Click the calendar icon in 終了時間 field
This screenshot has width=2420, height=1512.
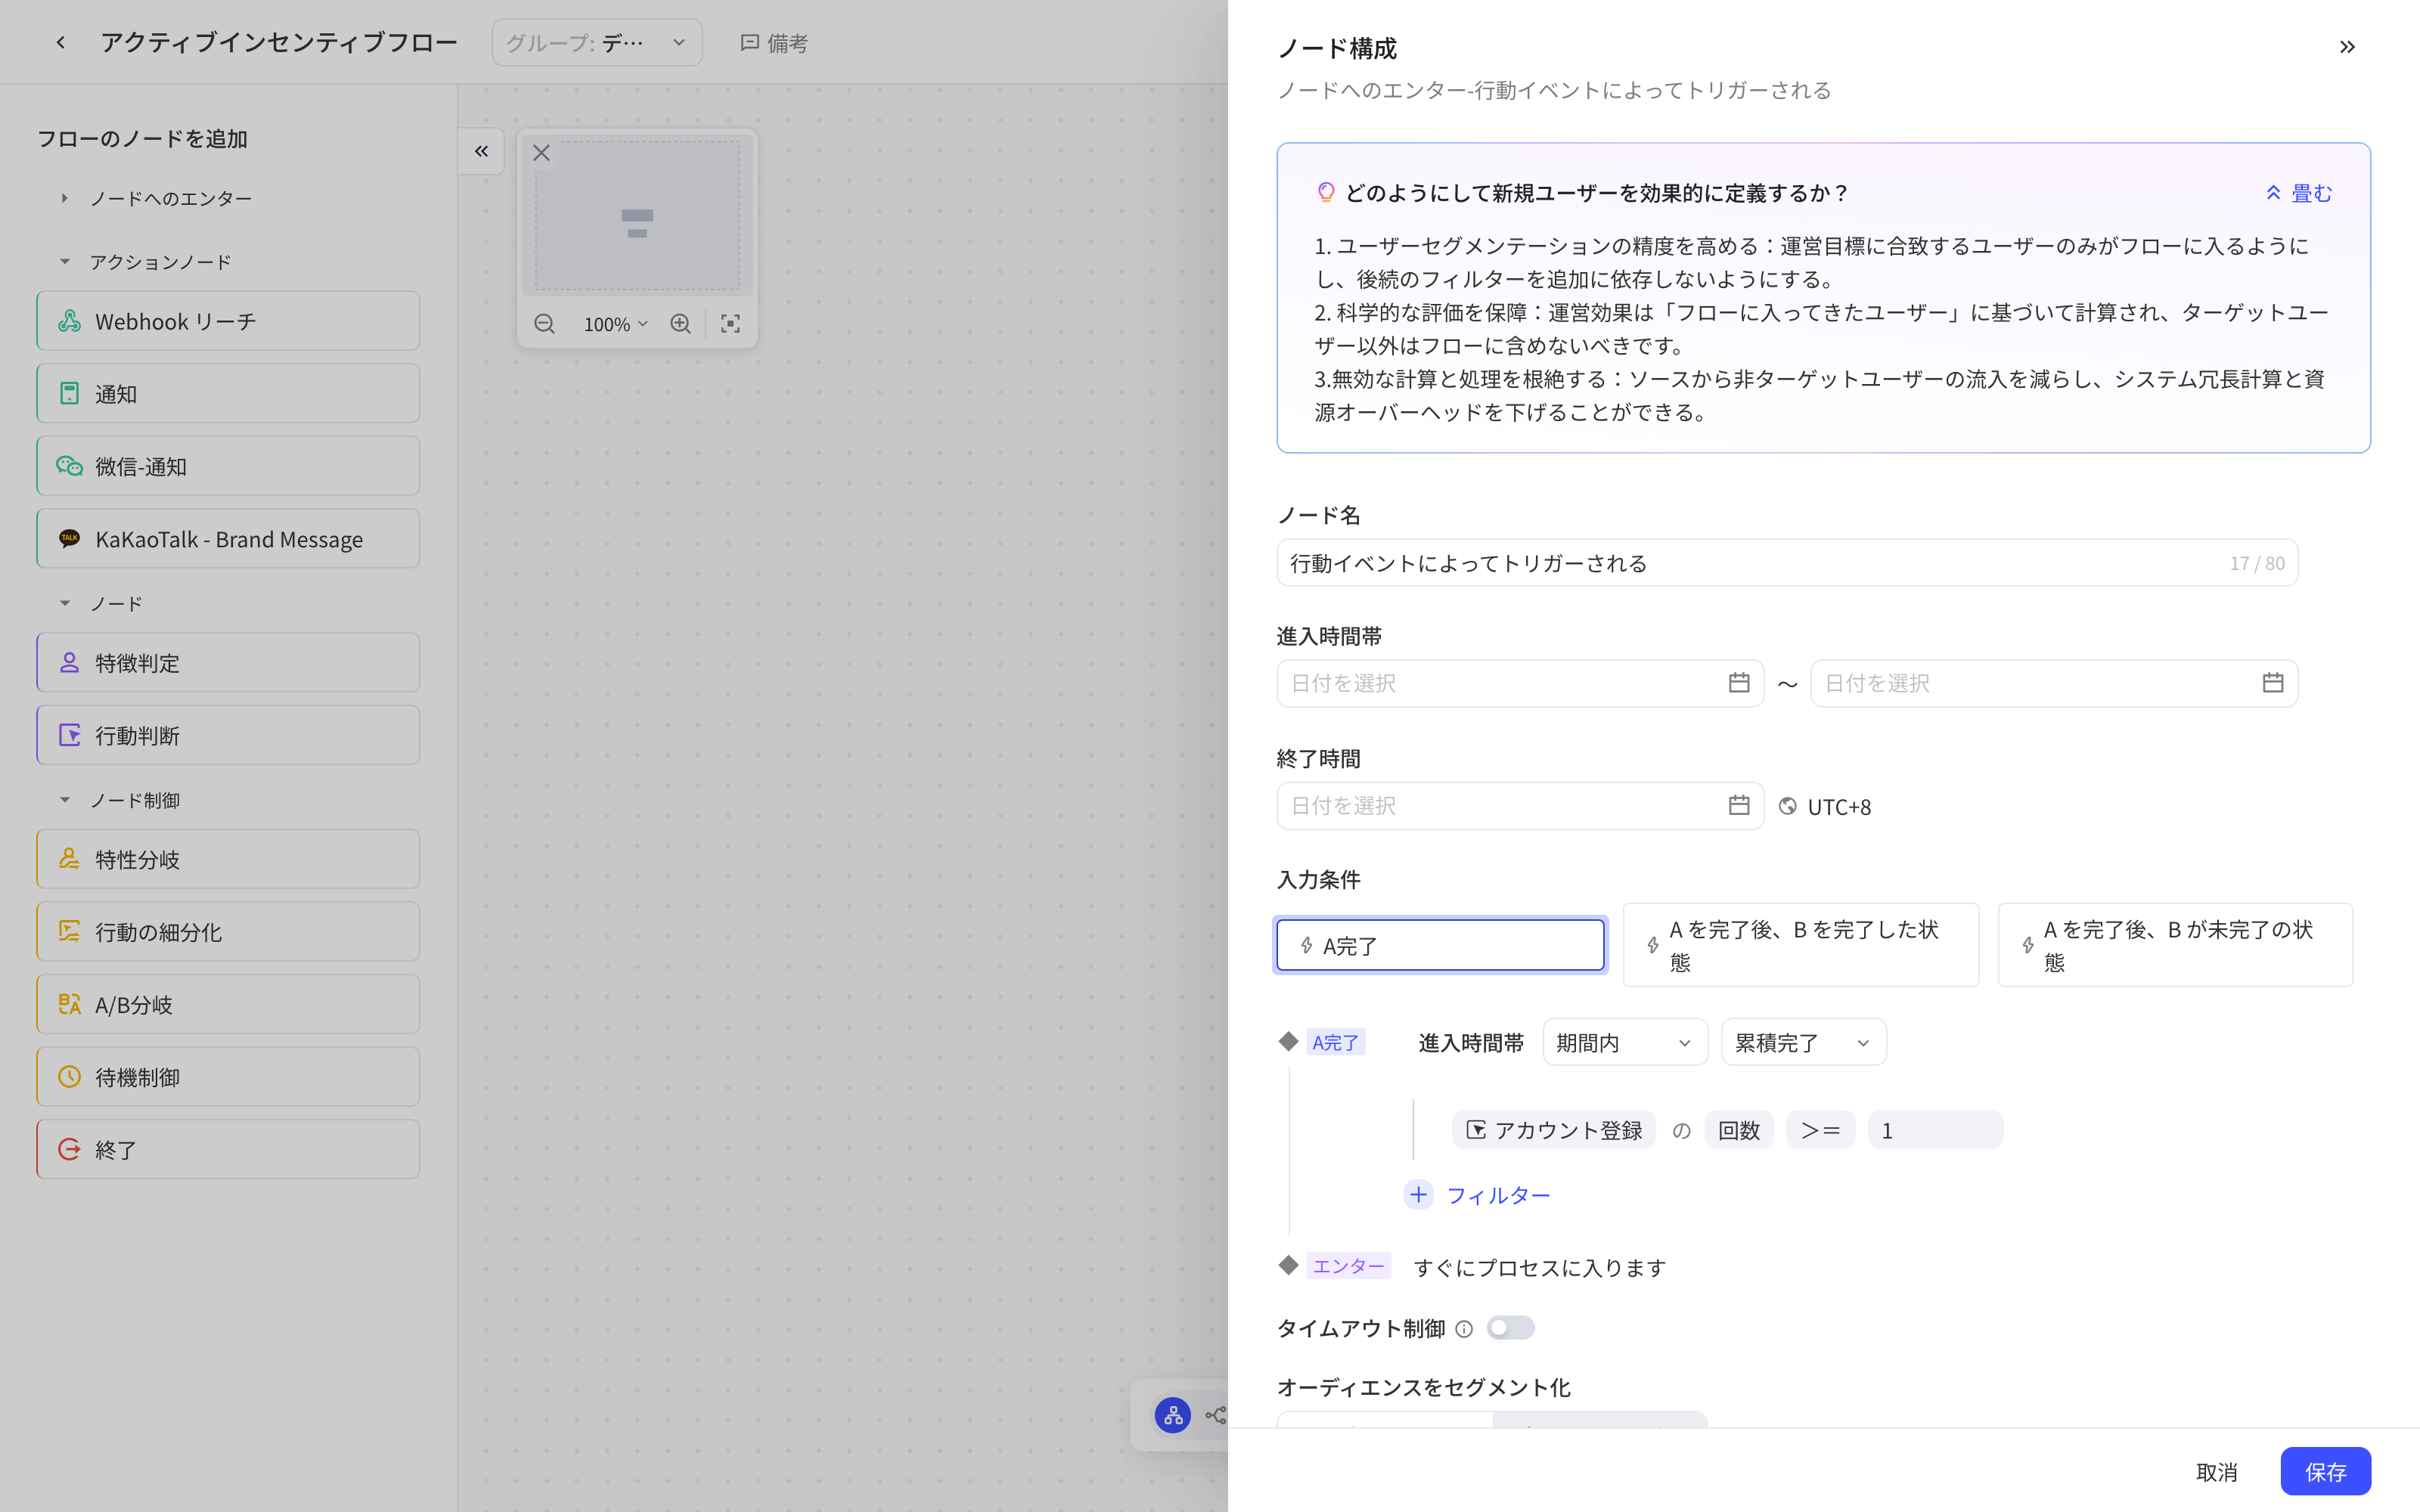tap(1738, 806)
